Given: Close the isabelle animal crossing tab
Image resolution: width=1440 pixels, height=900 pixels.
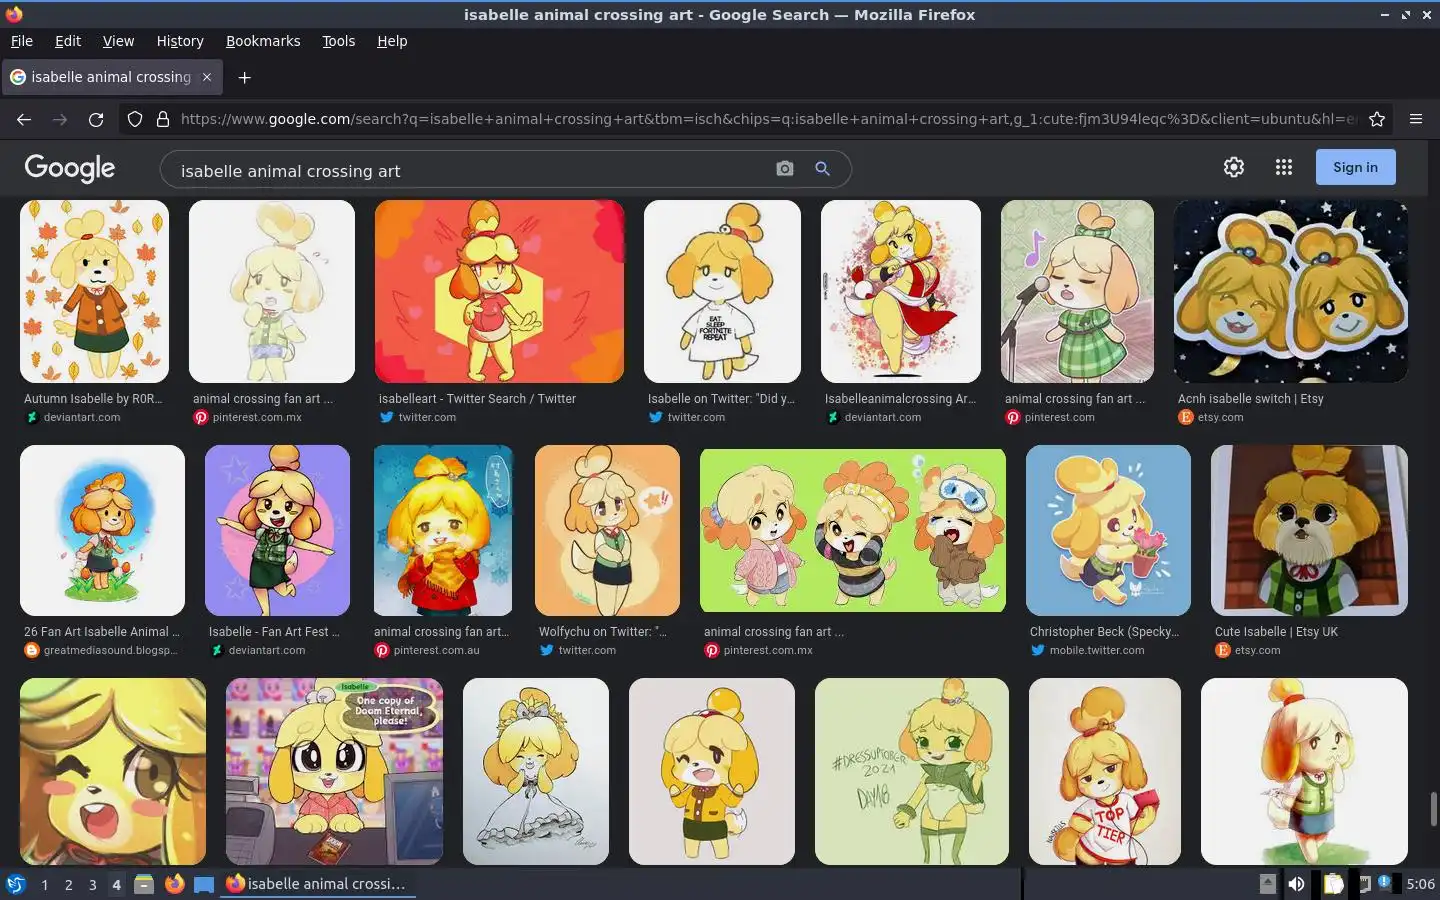Looking at the screenshot, I should click(x=207, y=77).
